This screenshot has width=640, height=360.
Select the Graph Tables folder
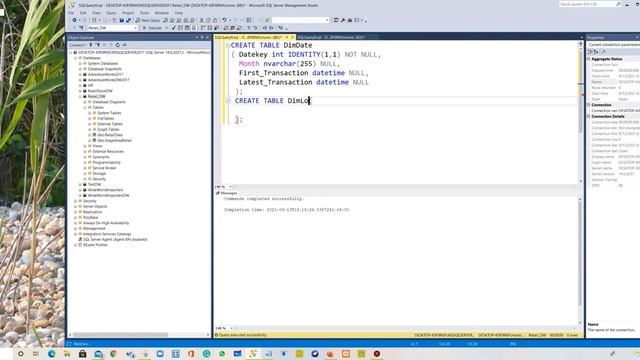108,129
